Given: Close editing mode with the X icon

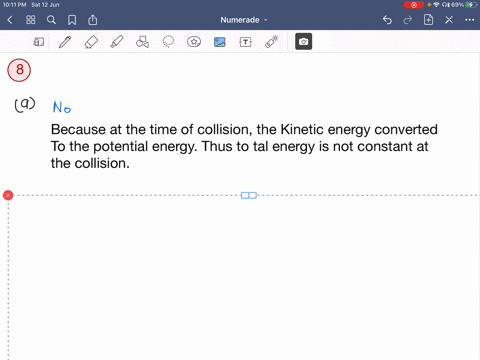Looking at the screenshot, I should pos(449,20).
